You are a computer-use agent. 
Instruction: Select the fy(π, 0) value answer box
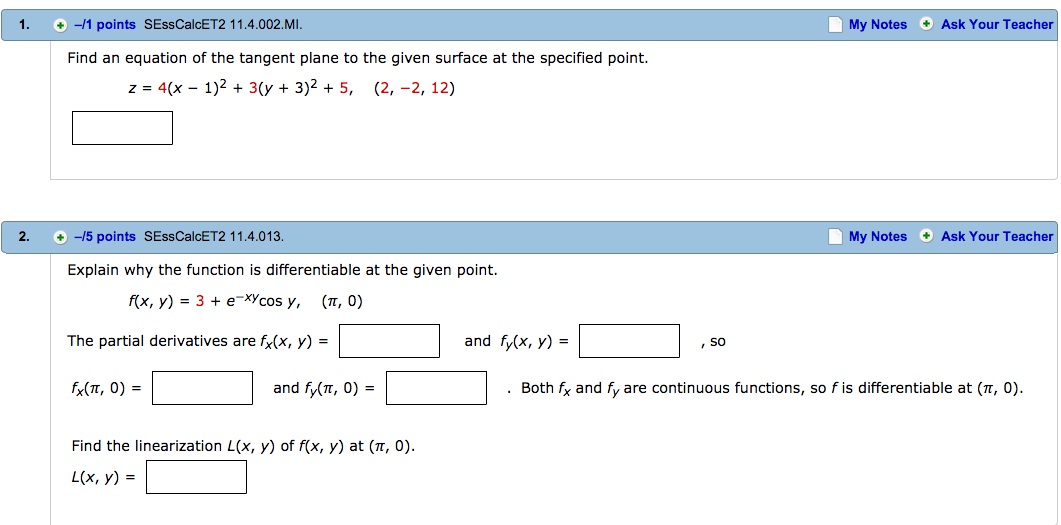pos(436,388)
